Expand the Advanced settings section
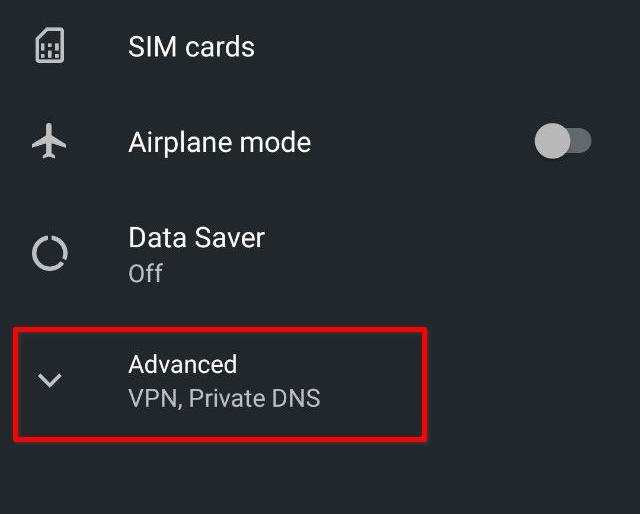 pos(220,384)
